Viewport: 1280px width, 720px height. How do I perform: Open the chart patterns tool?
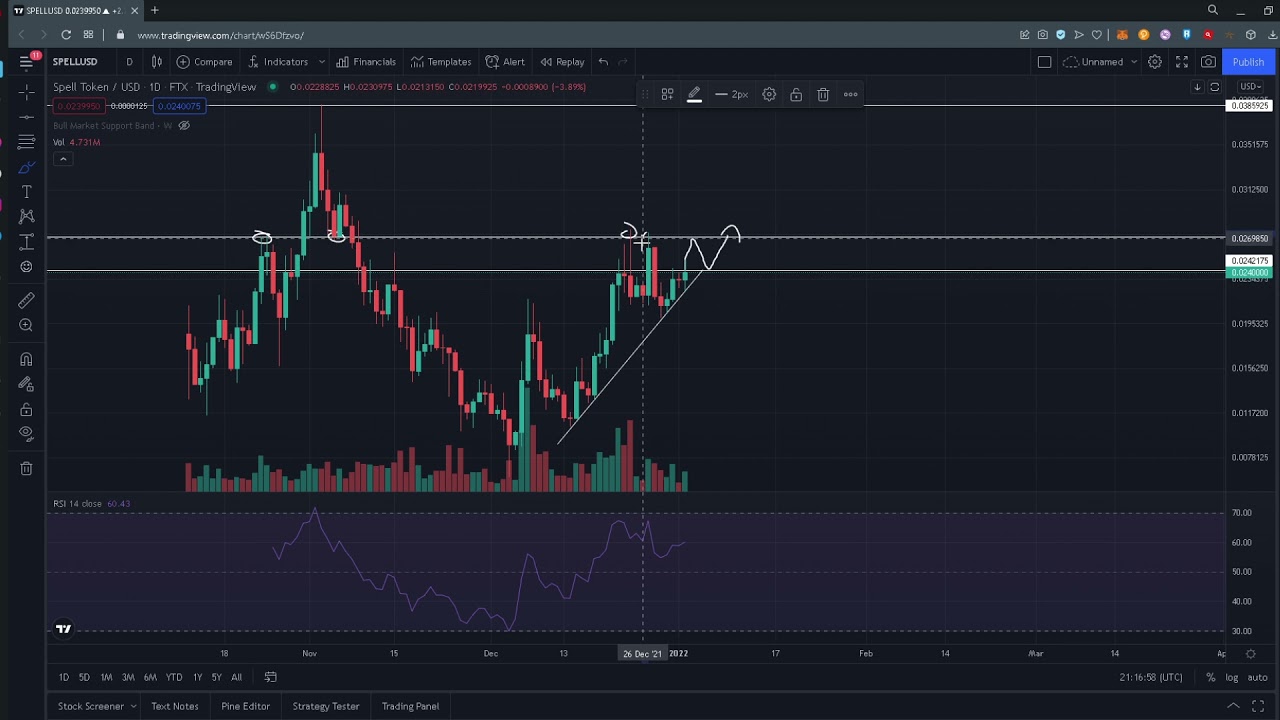(x=26, y=217)
